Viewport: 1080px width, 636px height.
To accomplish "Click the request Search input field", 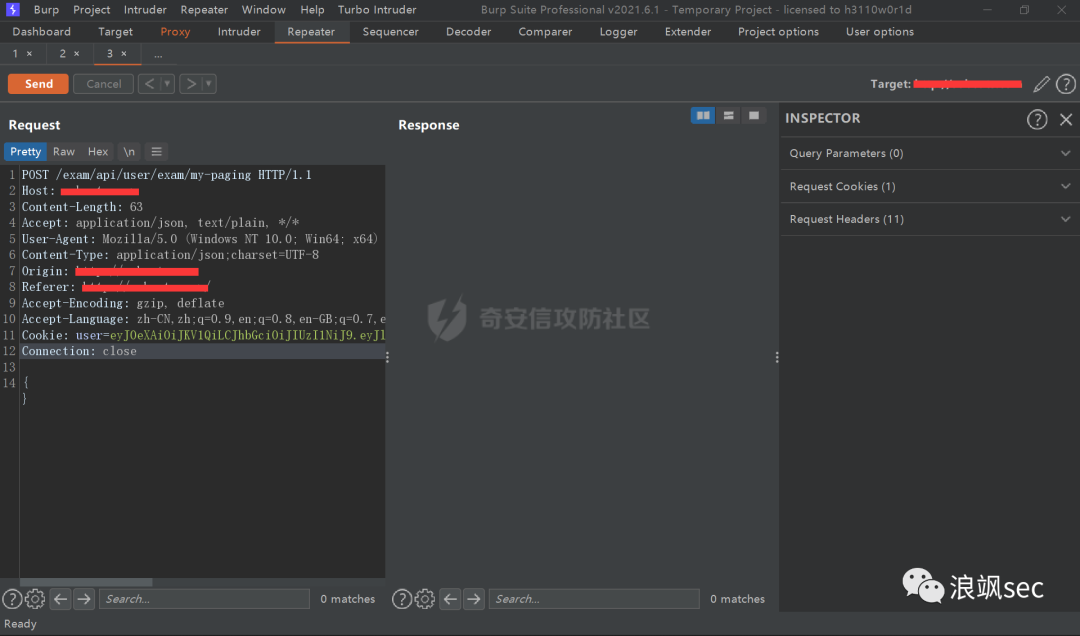I will [204, 599].
